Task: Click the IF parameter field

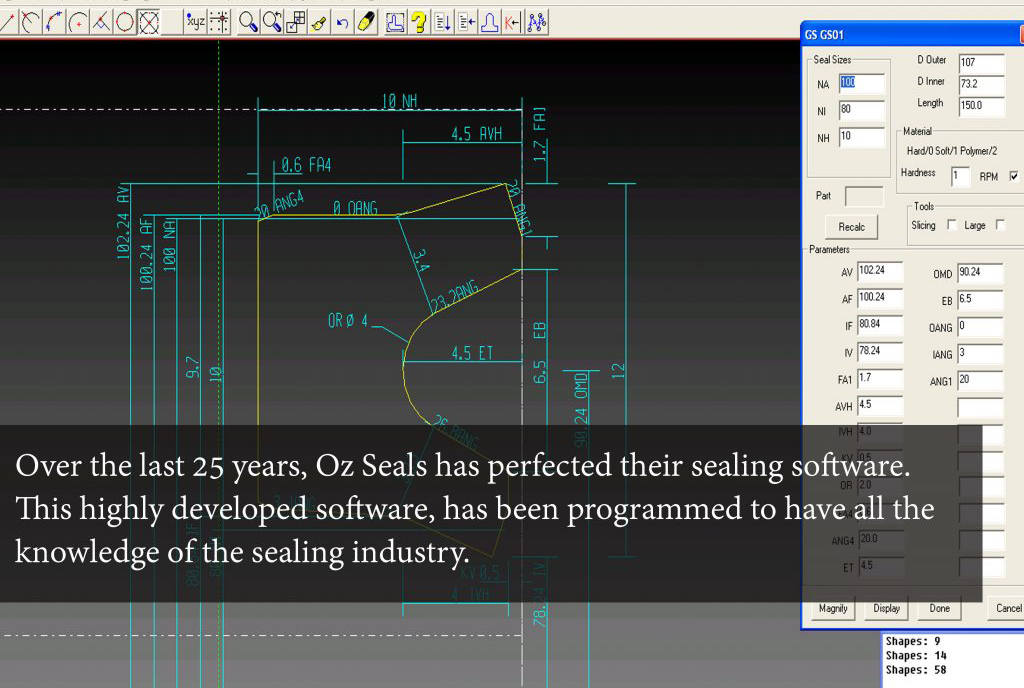Action: click(x=880, y=324)
